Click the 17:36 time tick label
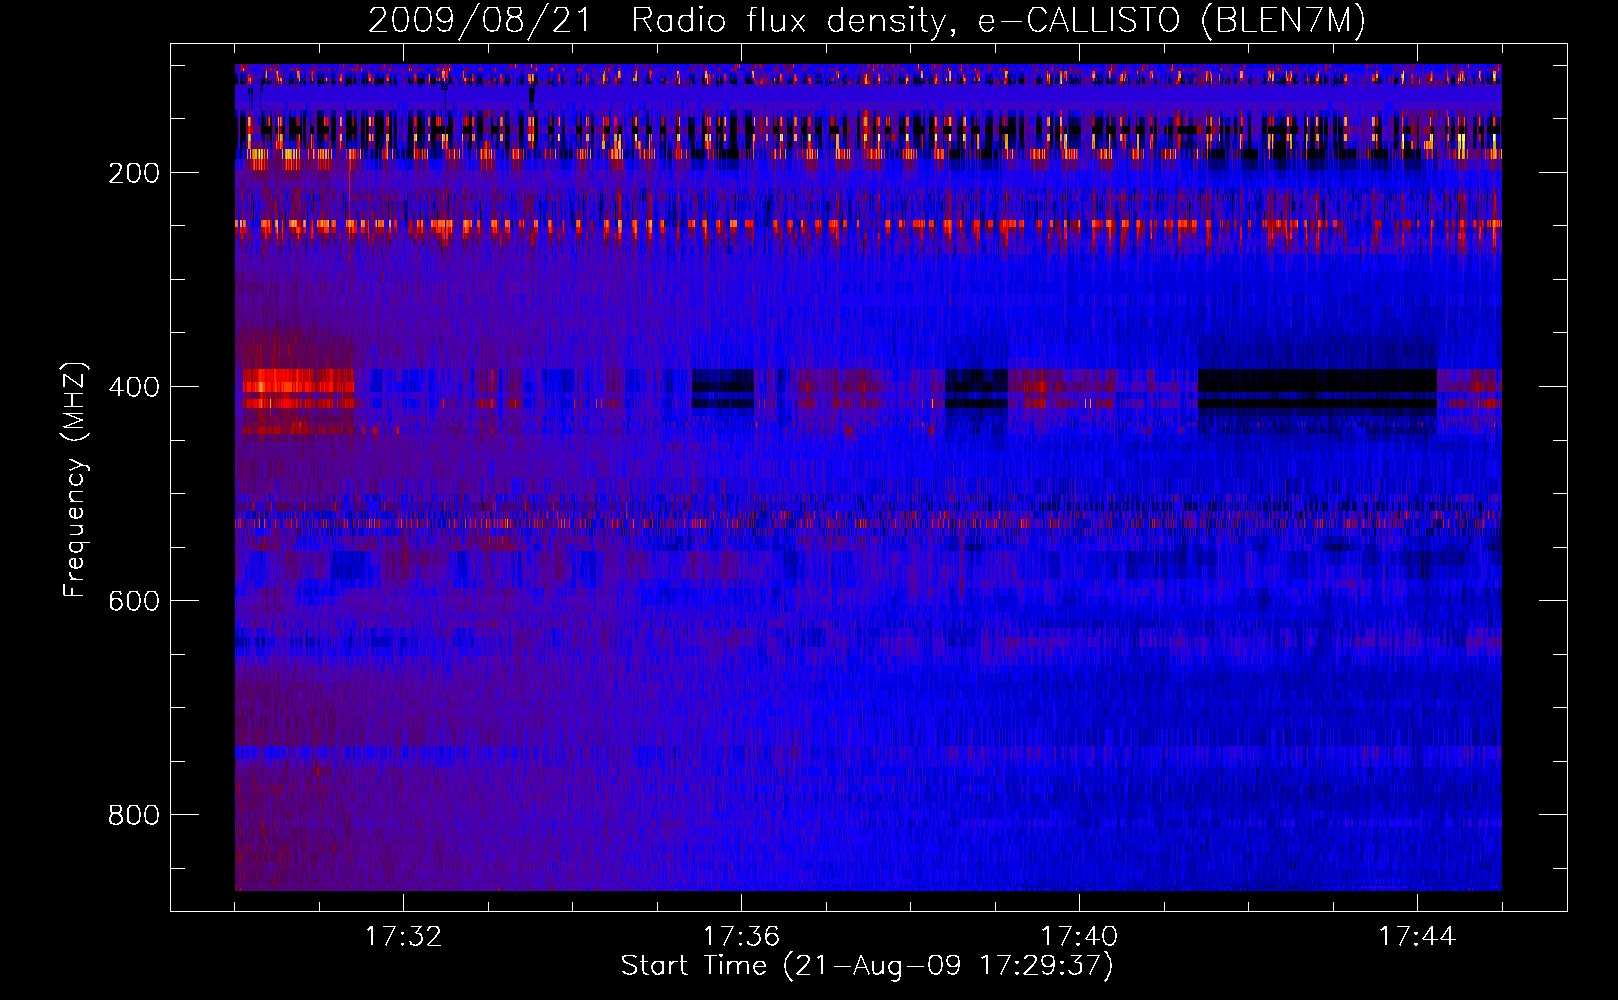 741,937
